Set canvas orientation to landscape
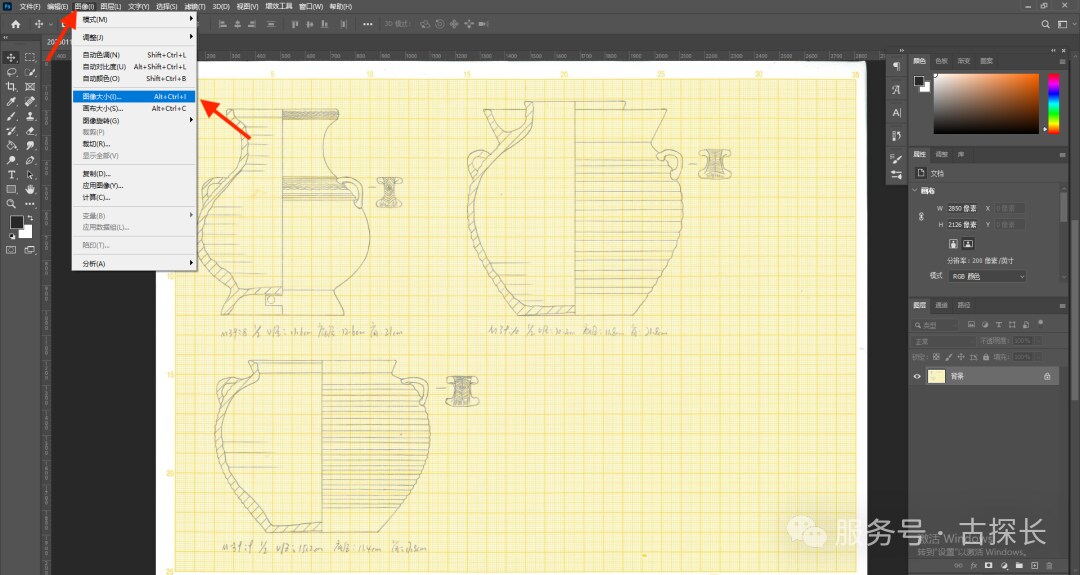The height and width of the screenshot is (575, 1080). (968, 243)
